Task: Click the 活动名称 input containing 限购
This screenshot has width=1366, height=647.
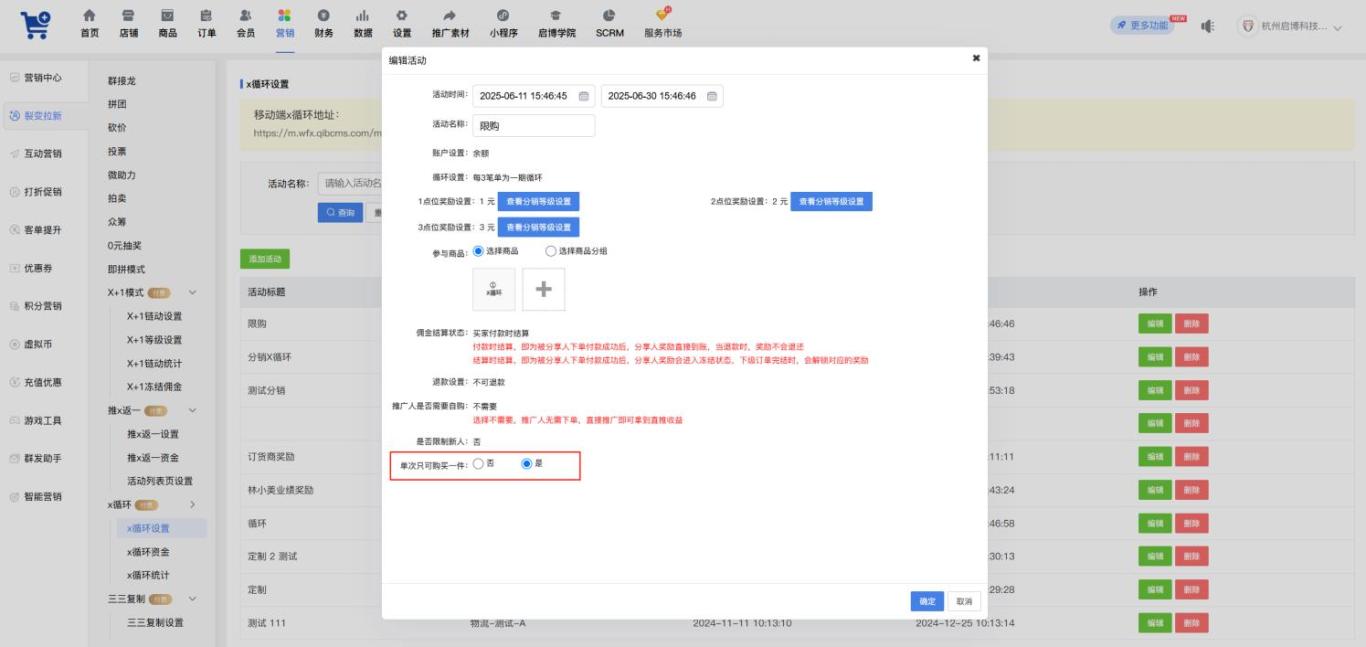Action: [533, 126]
